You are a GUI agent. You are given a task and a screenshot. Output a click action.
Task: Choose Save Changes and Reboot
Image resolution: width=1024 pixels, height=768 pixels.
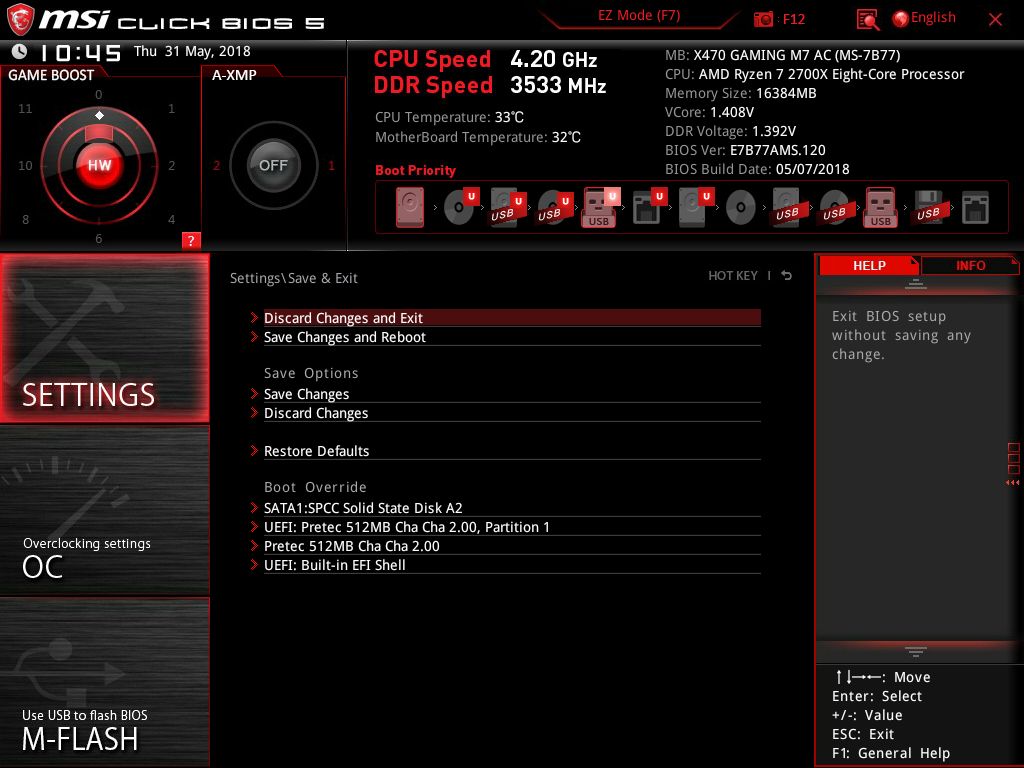[512, 337]
